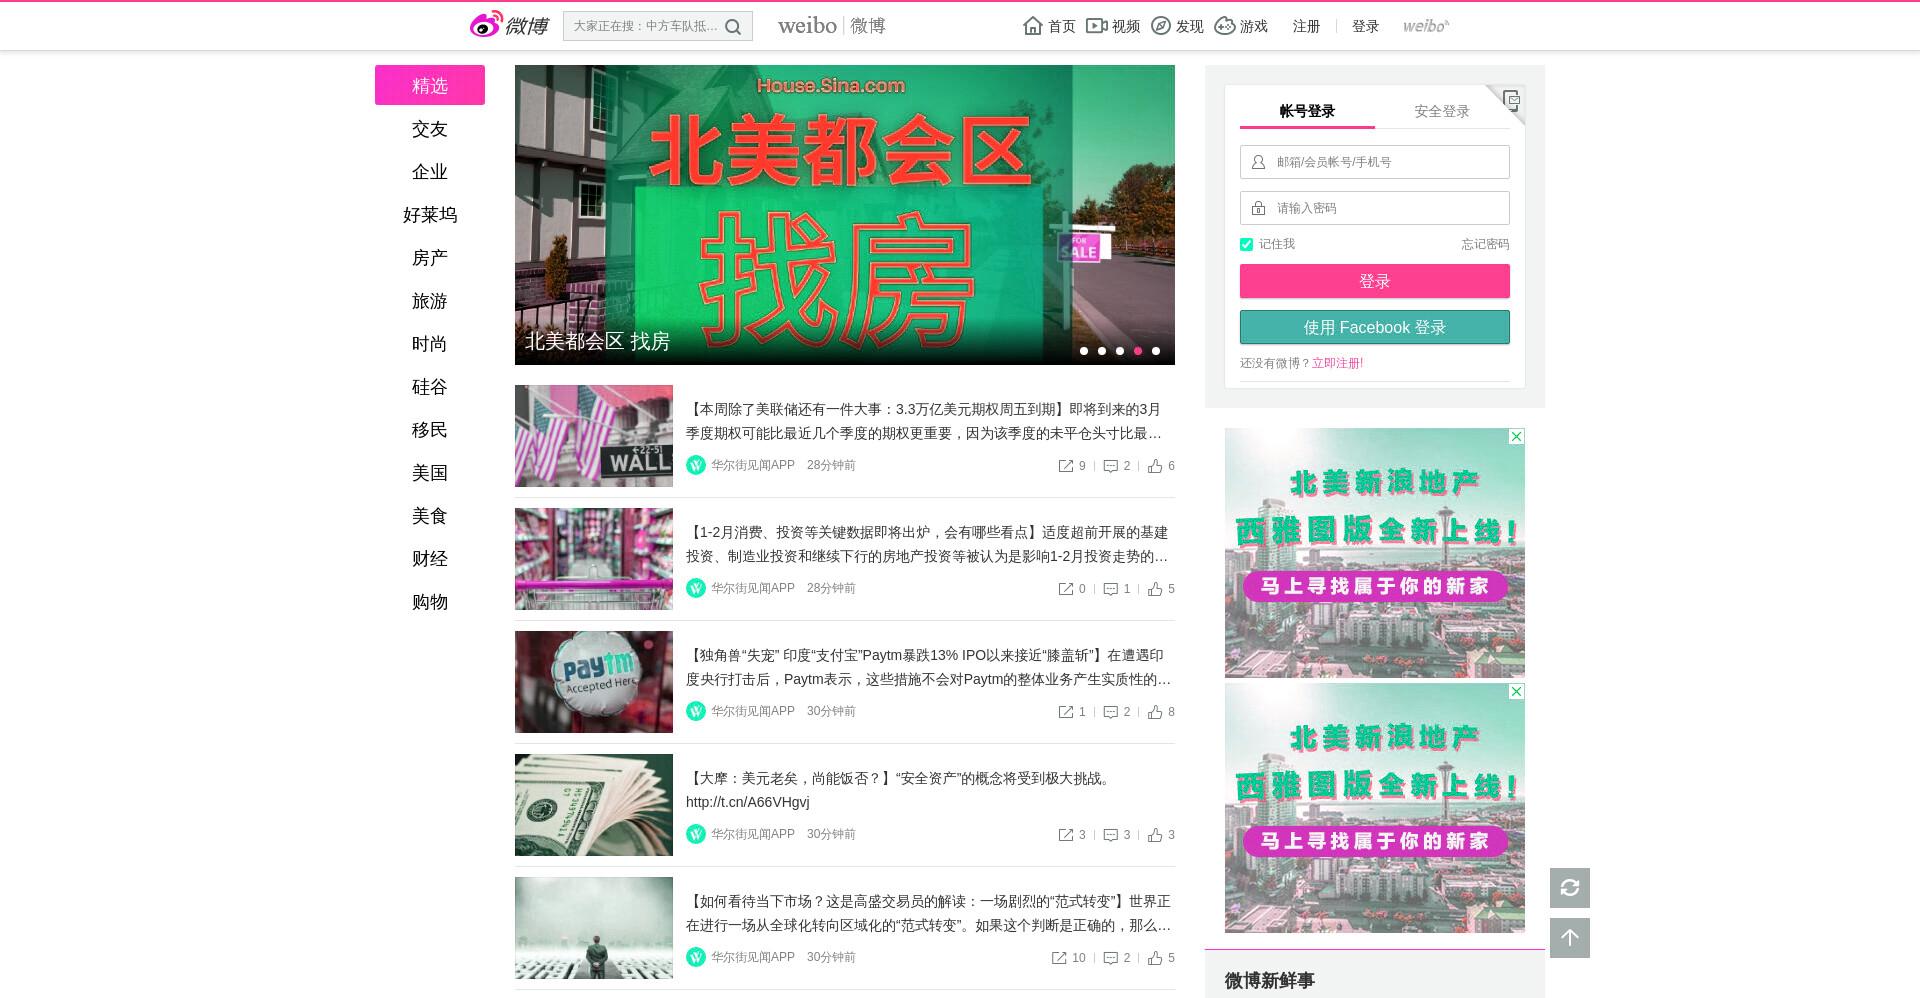Select 精选 category in sidebar
The width and height of the screenshot is (1920, 998).
(x=430, y=85)
